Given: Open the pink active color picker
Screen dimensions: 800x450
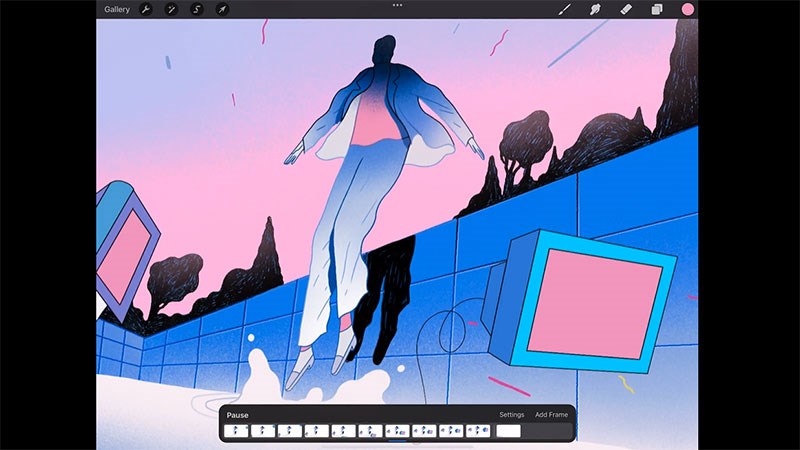Looking at the screenshot, I should 688,9.
